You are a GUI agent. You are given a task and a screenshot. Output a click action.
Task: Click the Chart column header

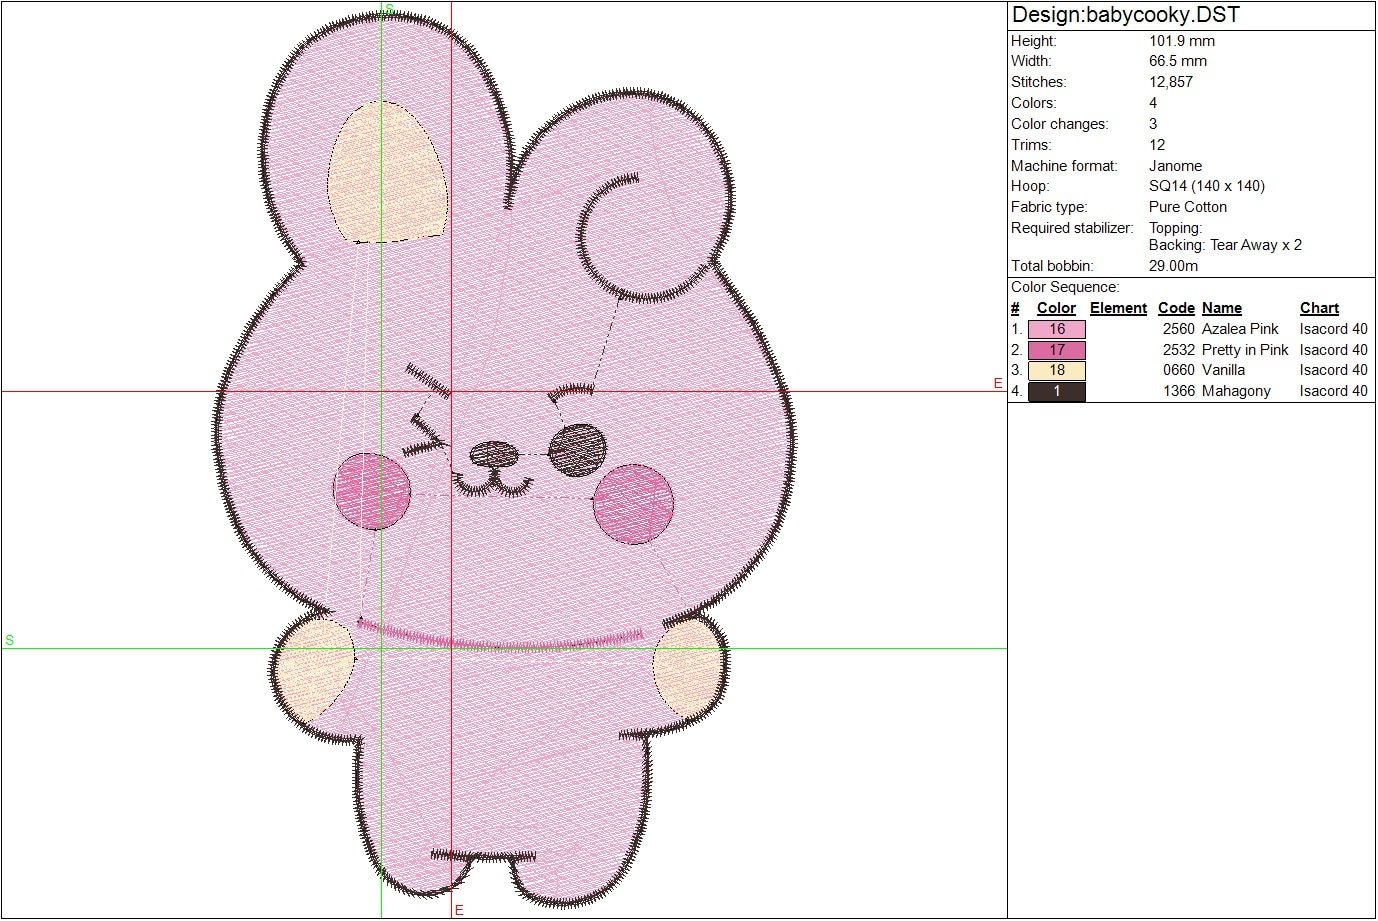[x=1318, y=307]
